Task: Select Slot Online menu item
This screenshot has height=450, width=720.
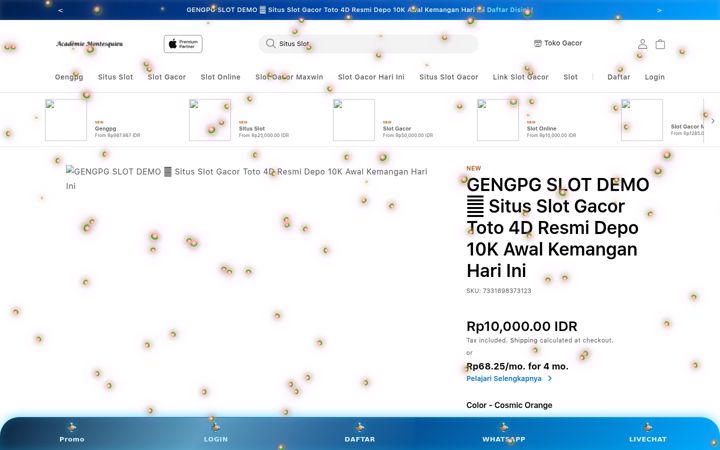Action: [220, 77]
